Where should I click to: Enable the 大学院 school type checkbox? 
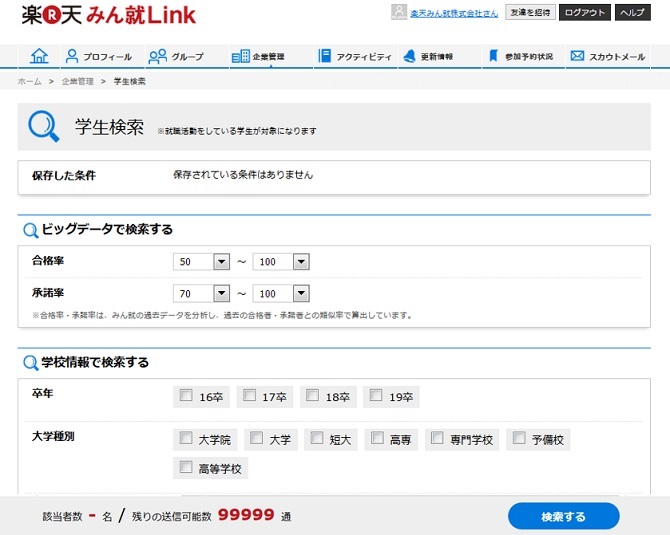point(185,438)
